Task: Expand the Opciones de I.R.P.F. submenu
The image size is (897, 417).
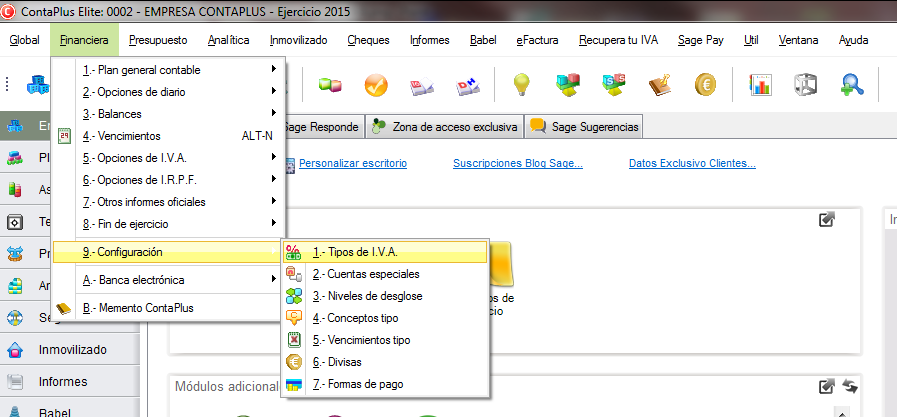Action: (275, 179)
